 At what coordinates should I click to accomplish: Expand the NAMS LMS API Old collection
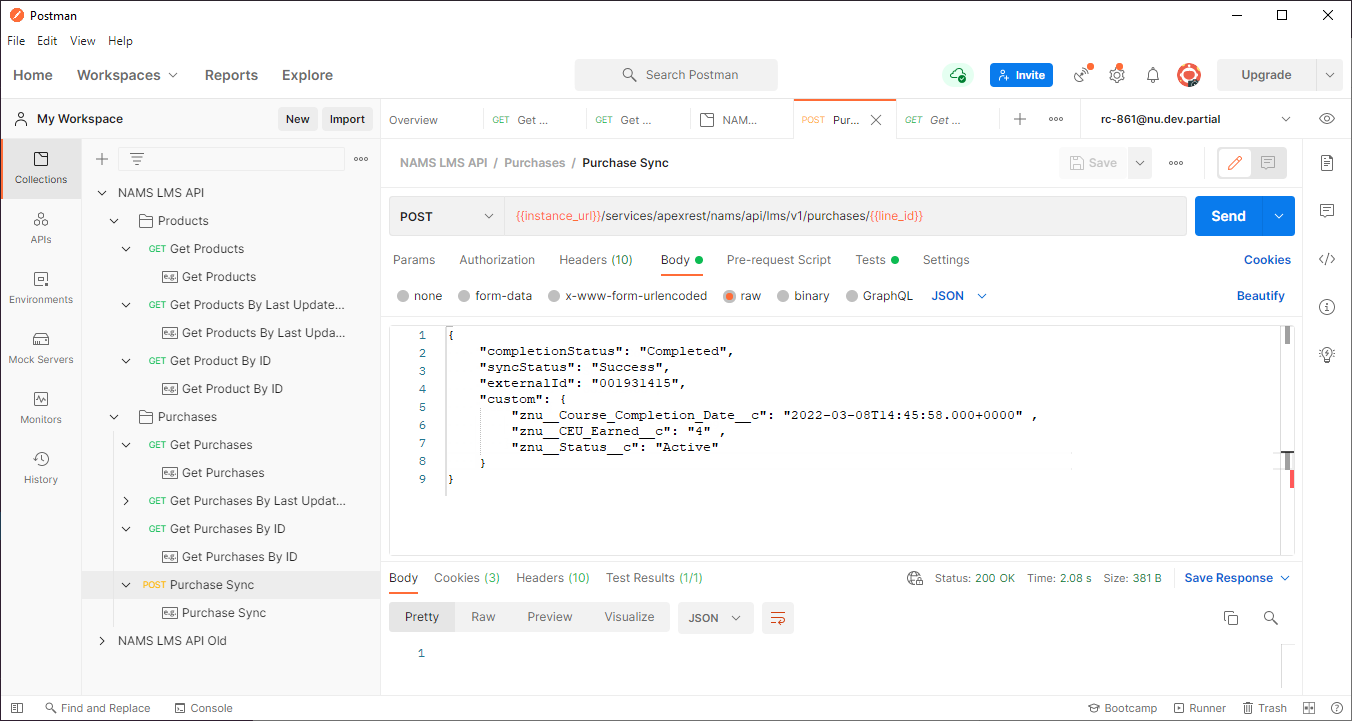click(102, 641)
